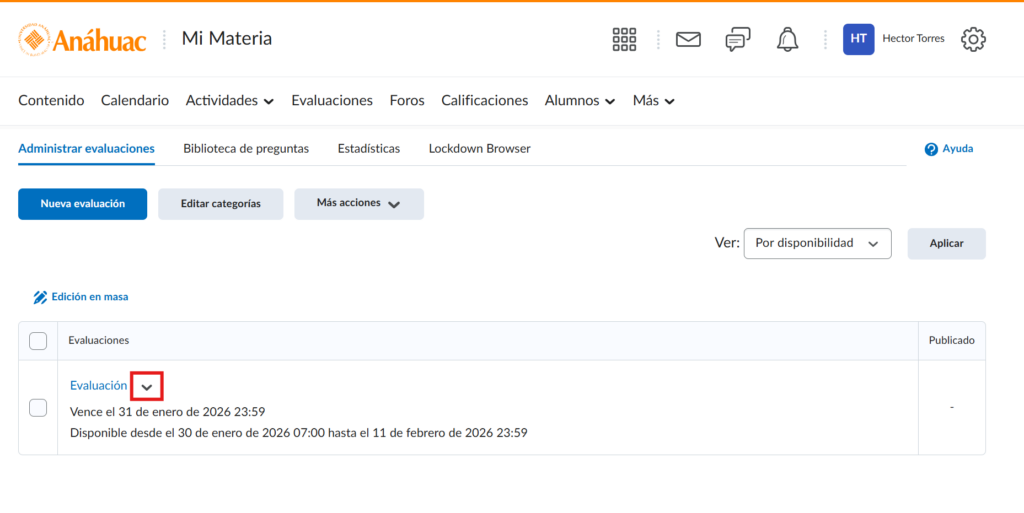Viewport: 1024px width, 513px height.
Task: Open the Por disponibilidad view dropdown
Action: 817,243
